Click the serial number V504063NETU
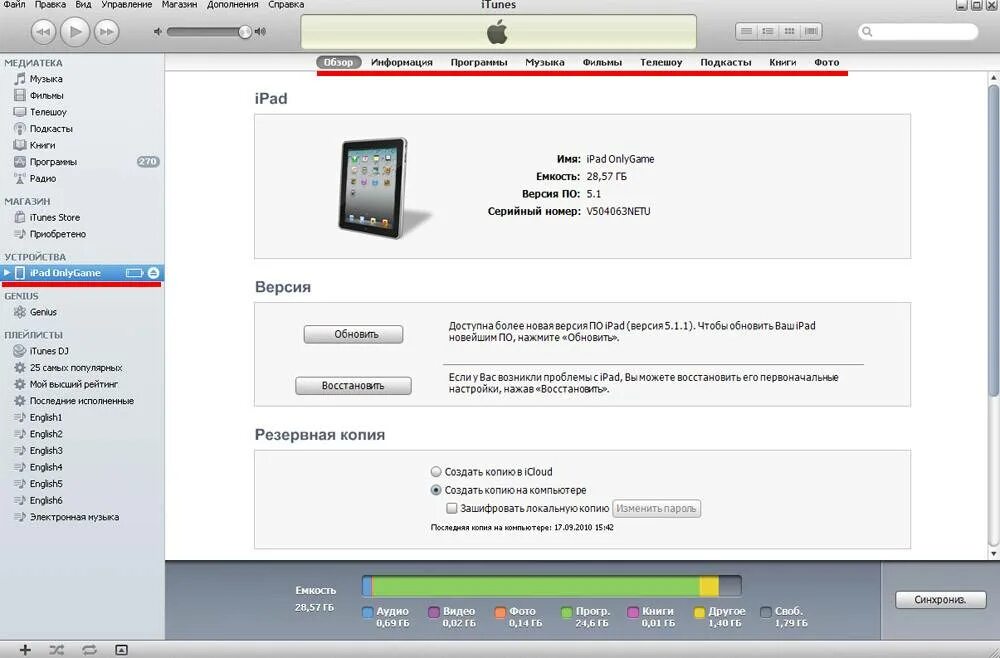This screenshot has height=658, width=1000. [x=618, y=212]
